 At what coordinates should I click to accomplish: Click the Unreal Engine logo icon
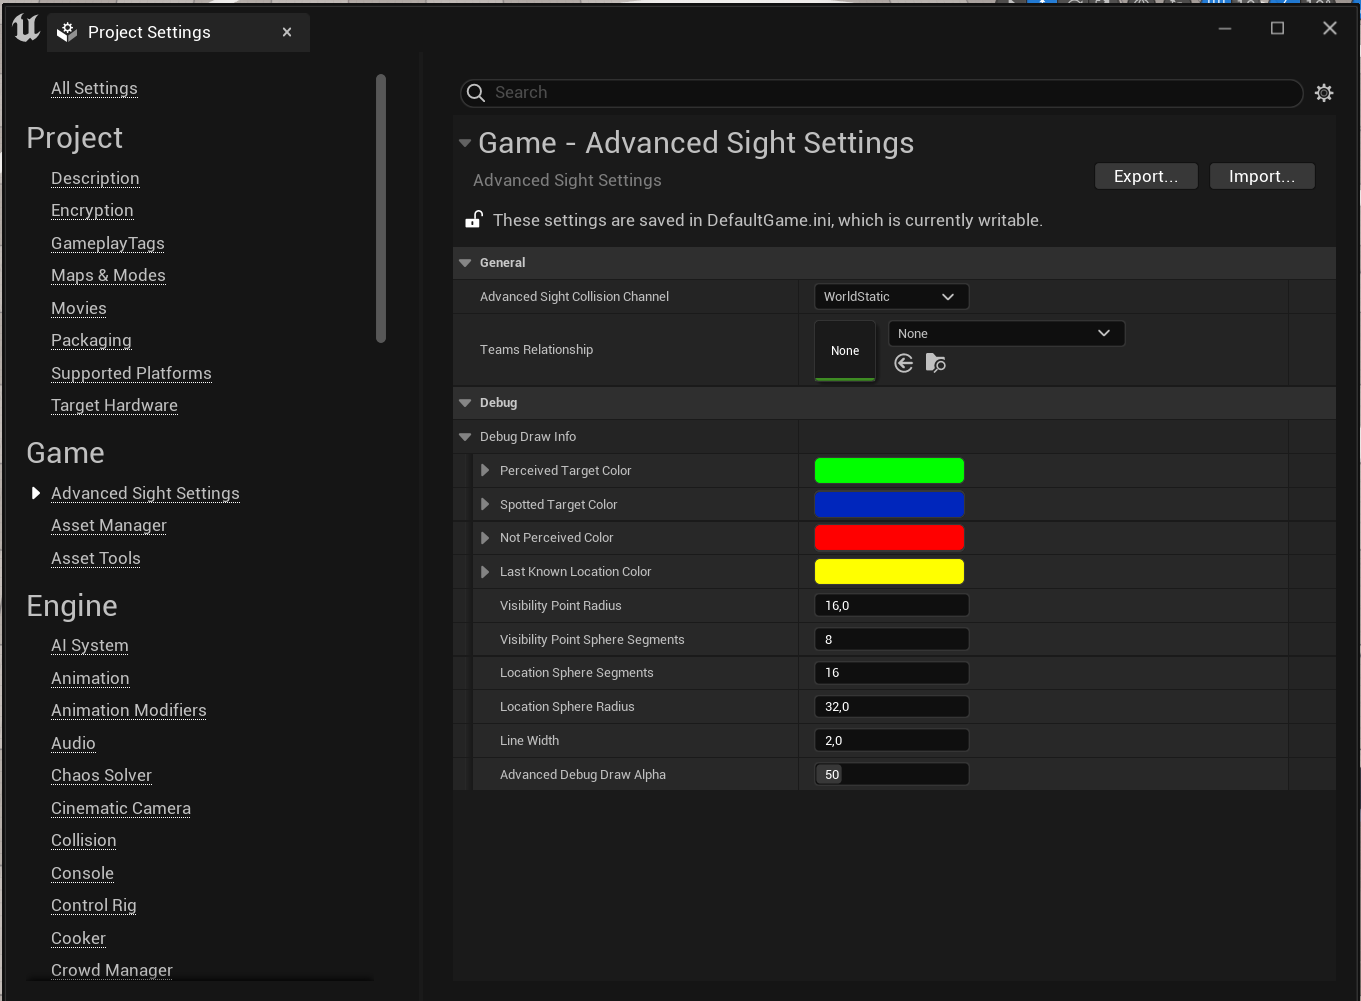point(26,29)
